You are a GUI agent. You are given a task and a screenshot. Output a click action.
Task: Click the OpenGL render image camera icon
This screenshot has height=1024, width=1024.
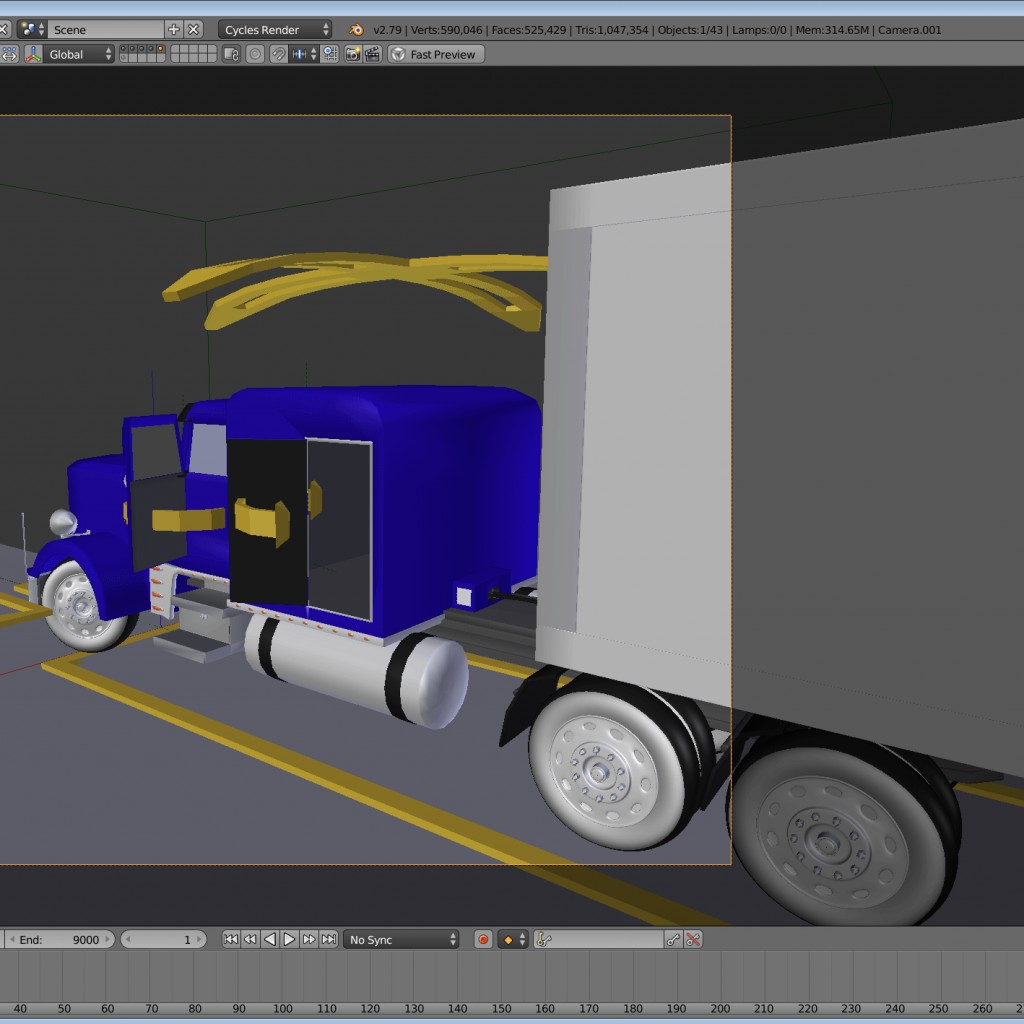(354, 54)
